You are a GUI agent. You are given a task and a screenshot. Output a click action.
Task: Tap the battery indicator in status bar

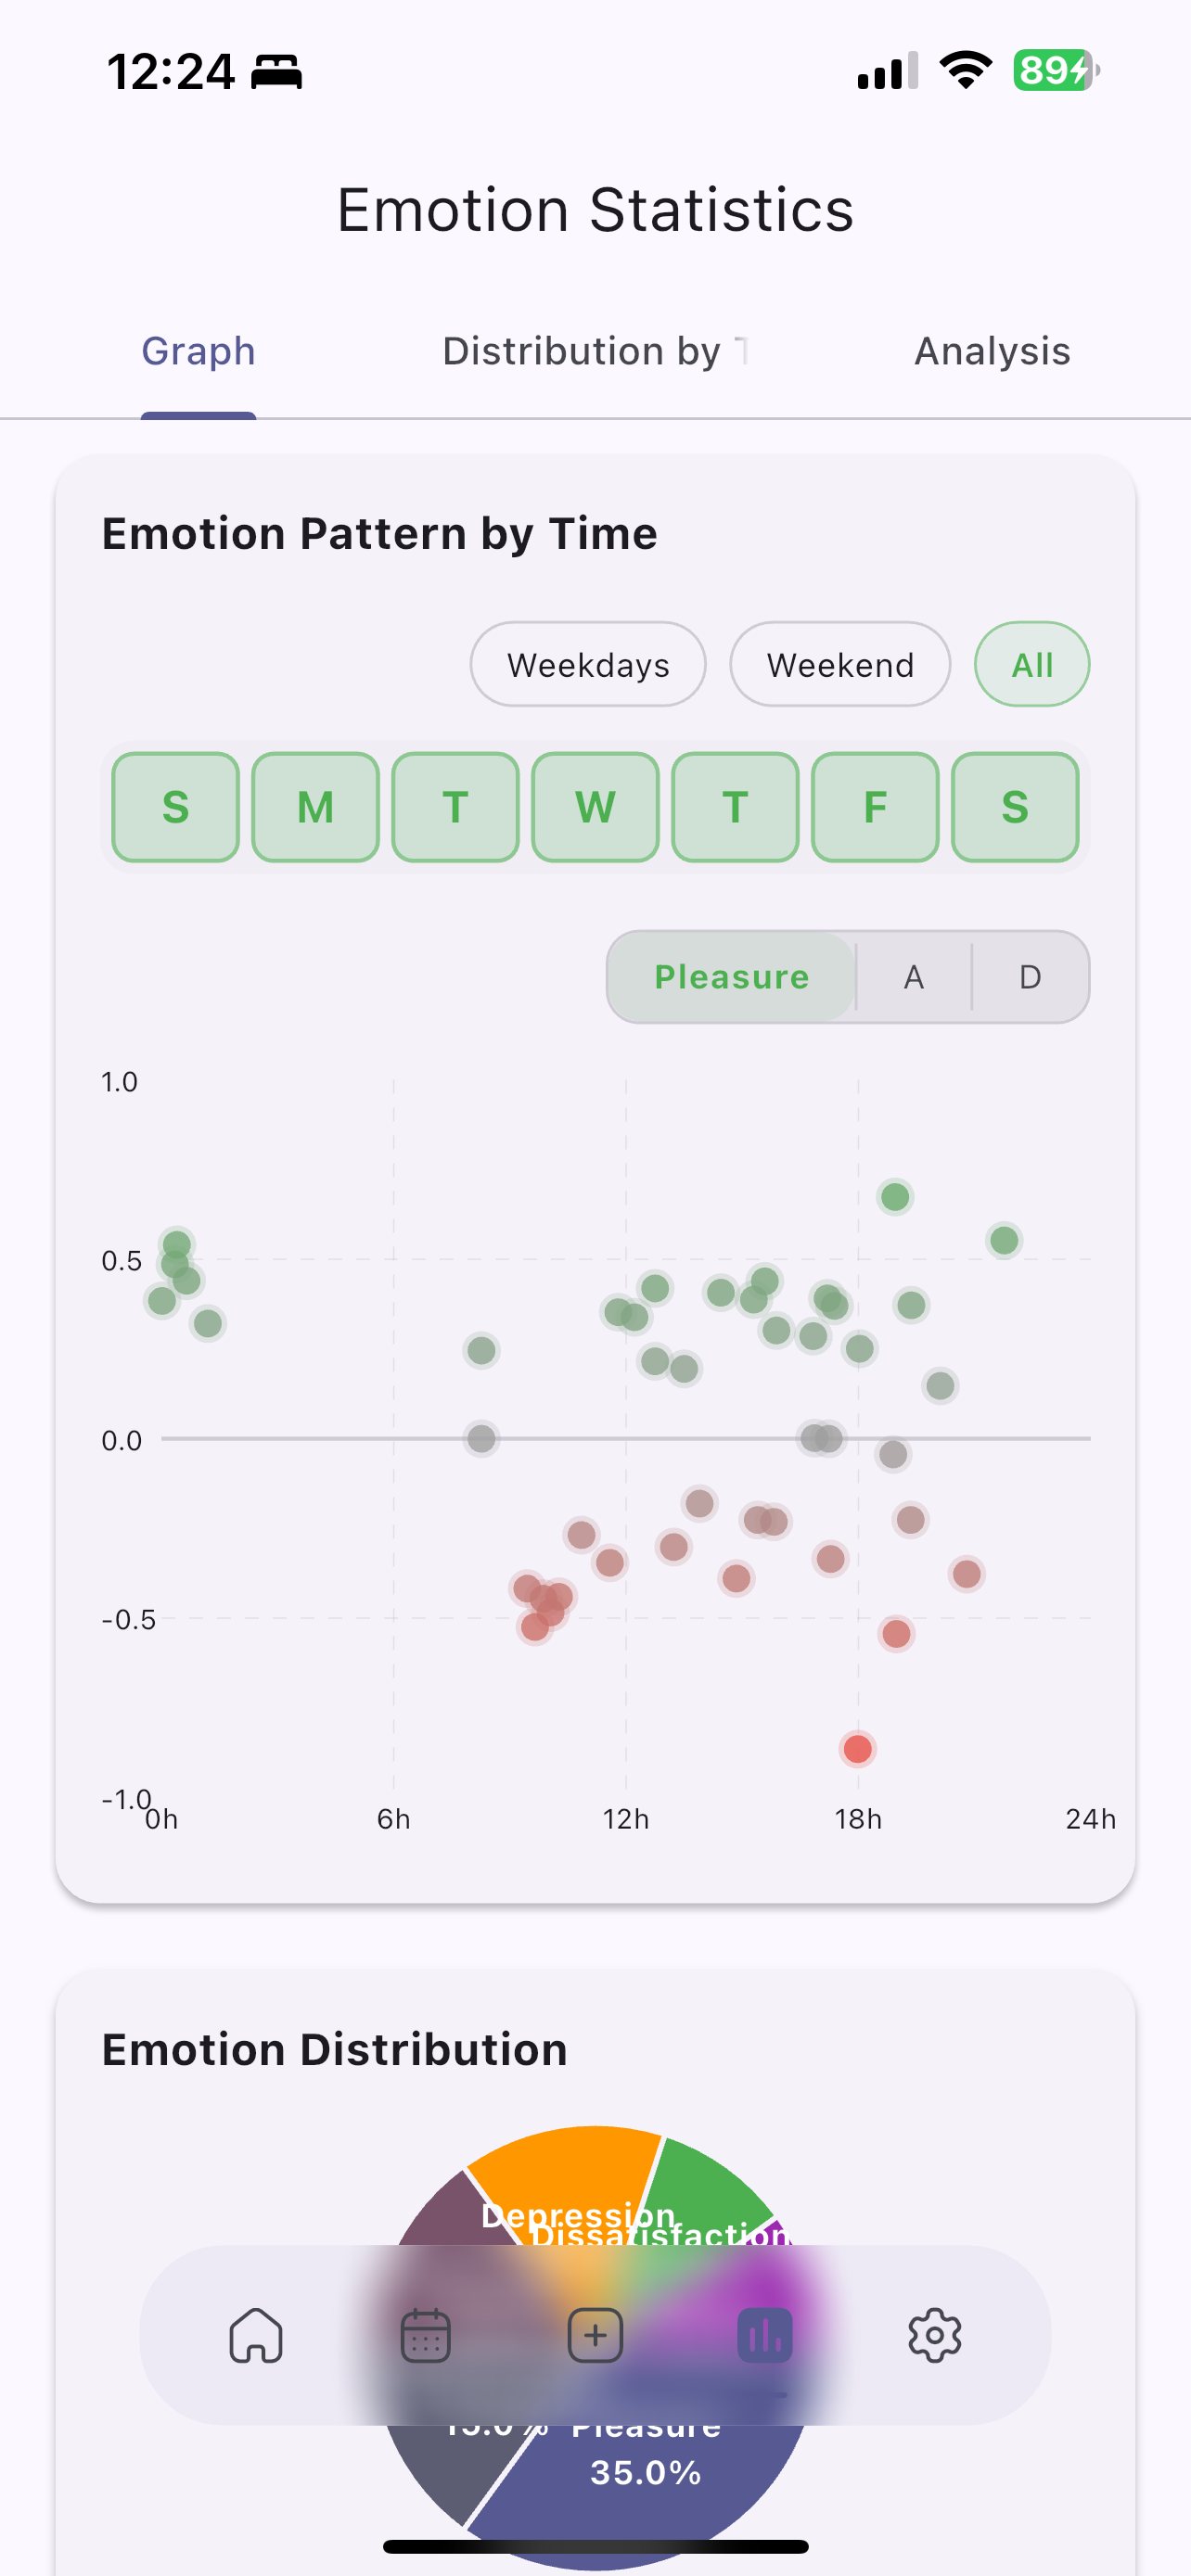(1055, 71)
